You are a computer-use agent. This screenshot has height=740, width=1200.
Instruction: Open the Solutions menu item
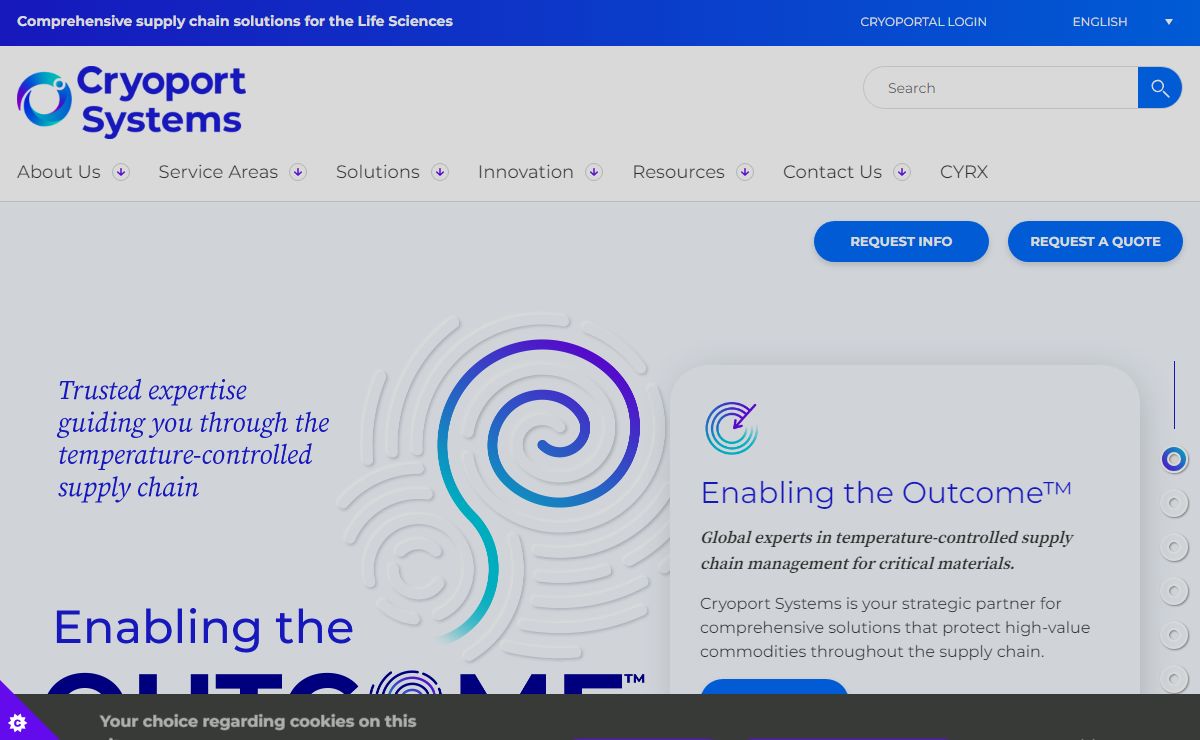tap(378, 172)
